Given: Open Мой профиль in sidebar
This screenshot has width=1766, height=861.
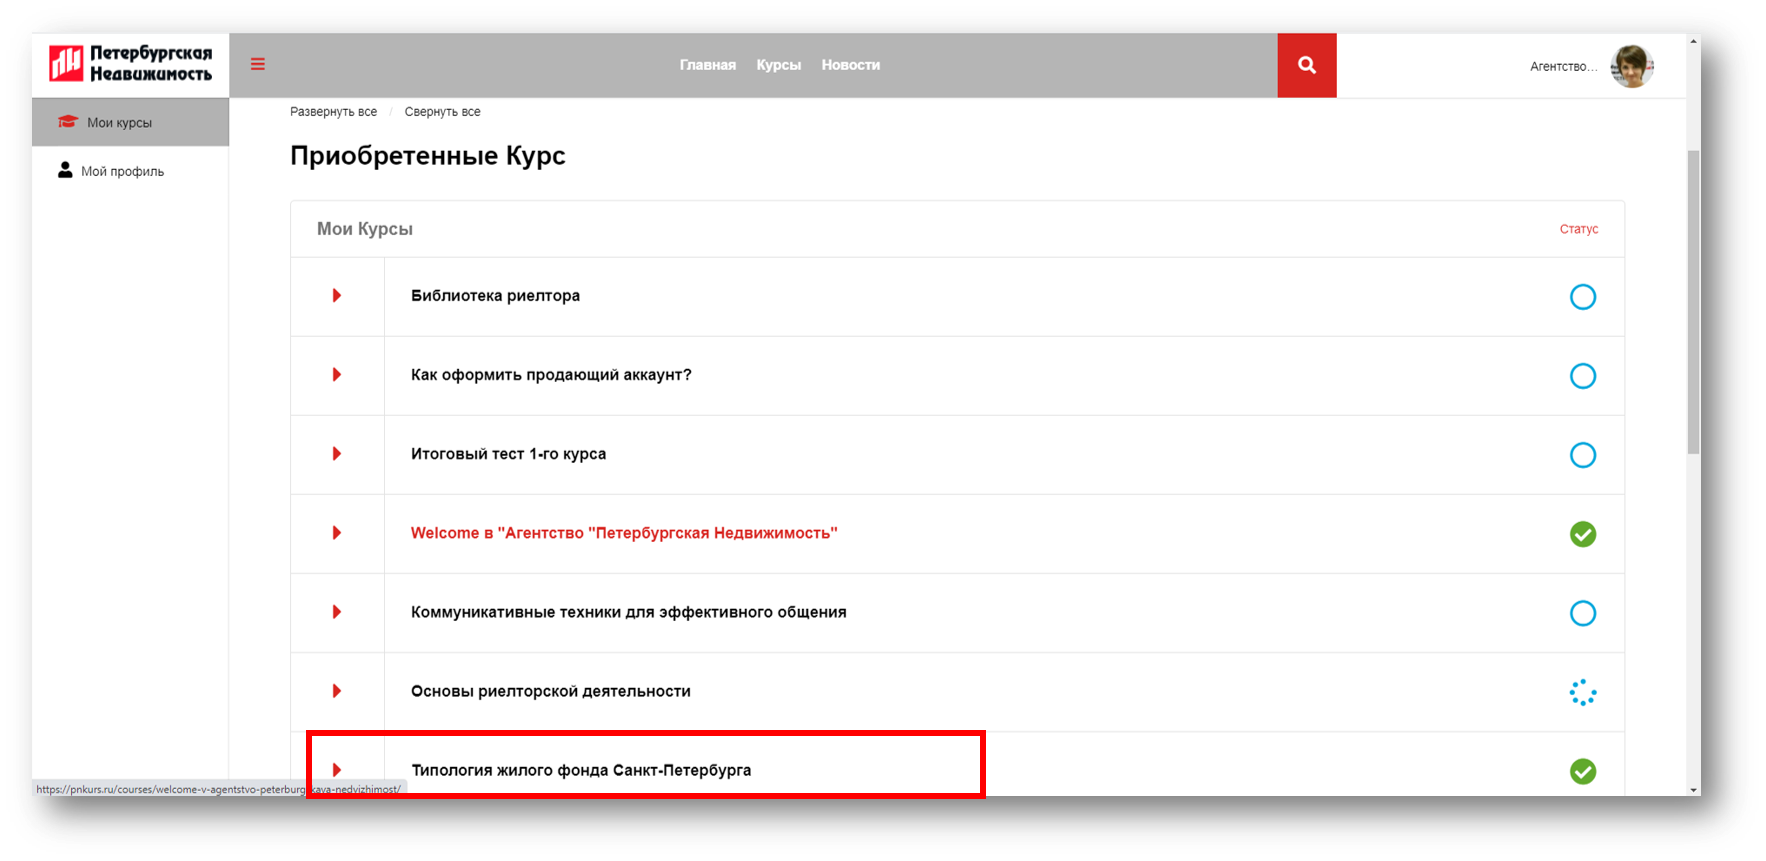Looking at the screenshot, I should tap(122, 171).
